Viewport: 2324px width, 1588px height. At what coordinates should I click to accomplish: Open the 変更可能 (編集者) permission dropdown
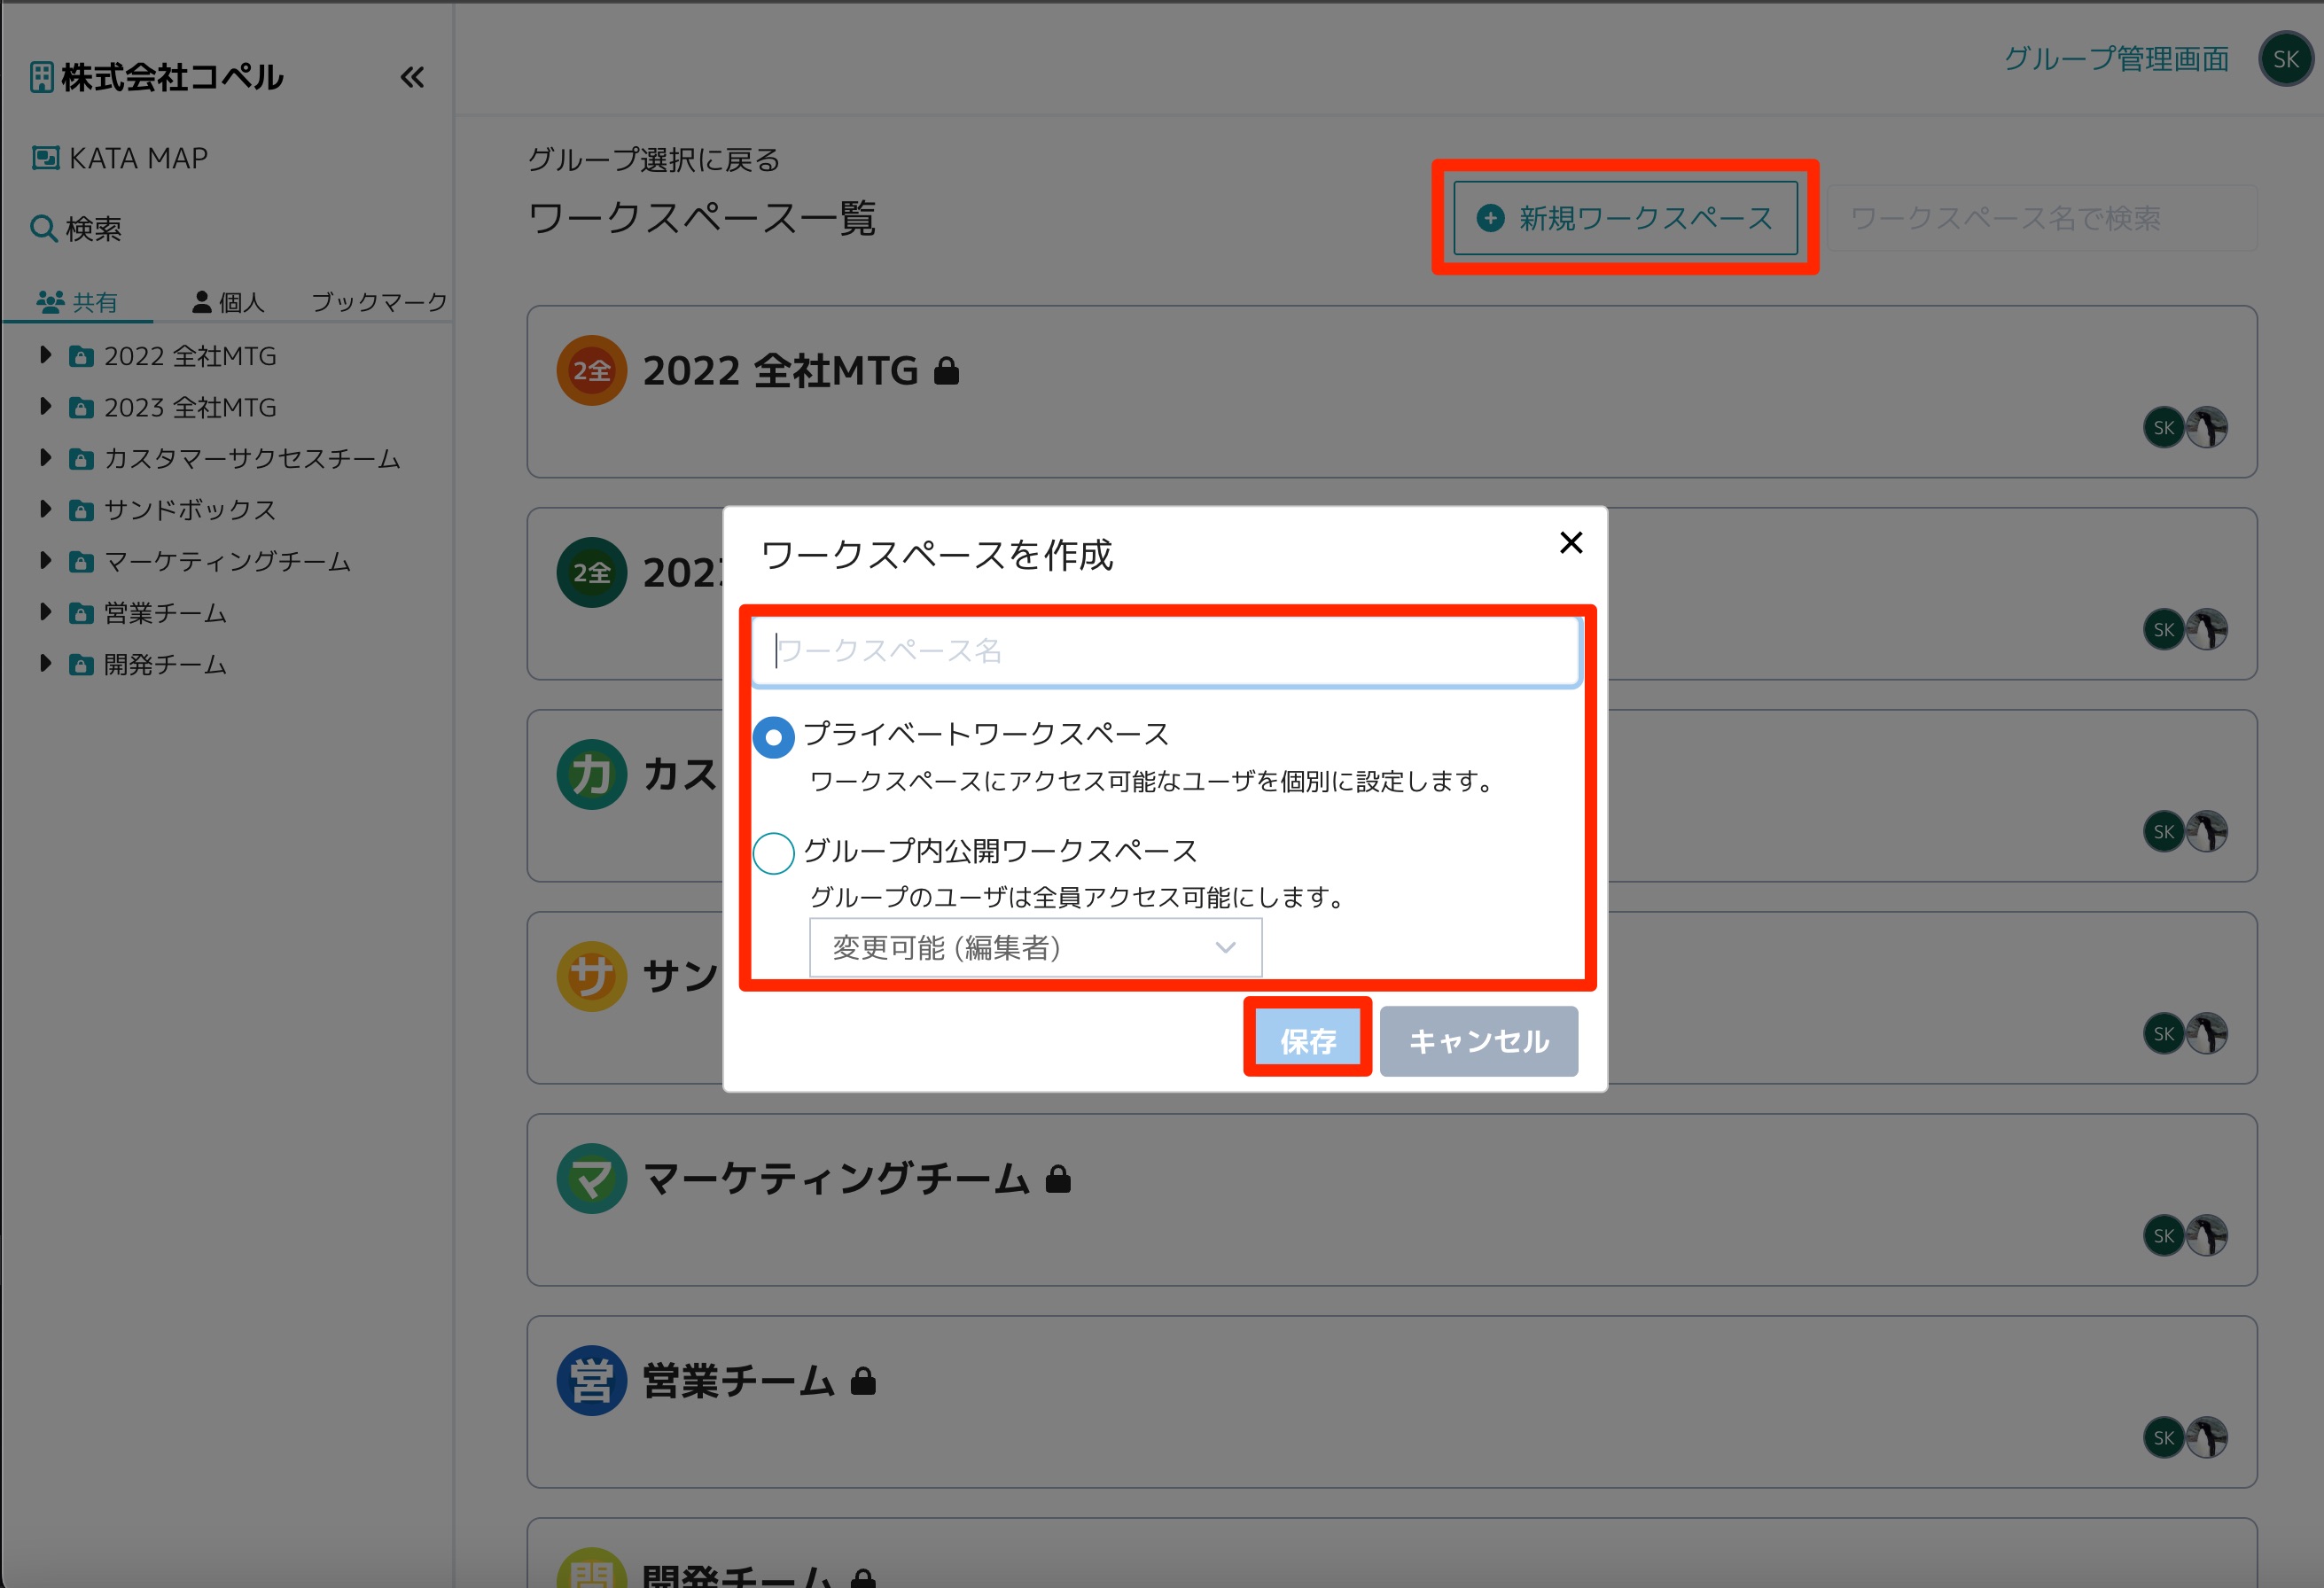[x=1035, y=947]
